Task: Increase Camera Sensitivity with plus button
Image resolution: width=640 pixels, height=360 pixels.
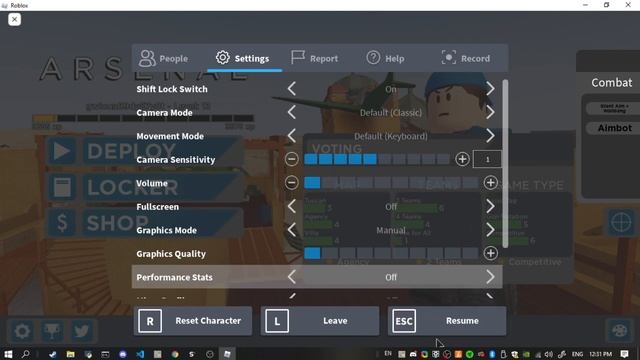Action: 462,159
